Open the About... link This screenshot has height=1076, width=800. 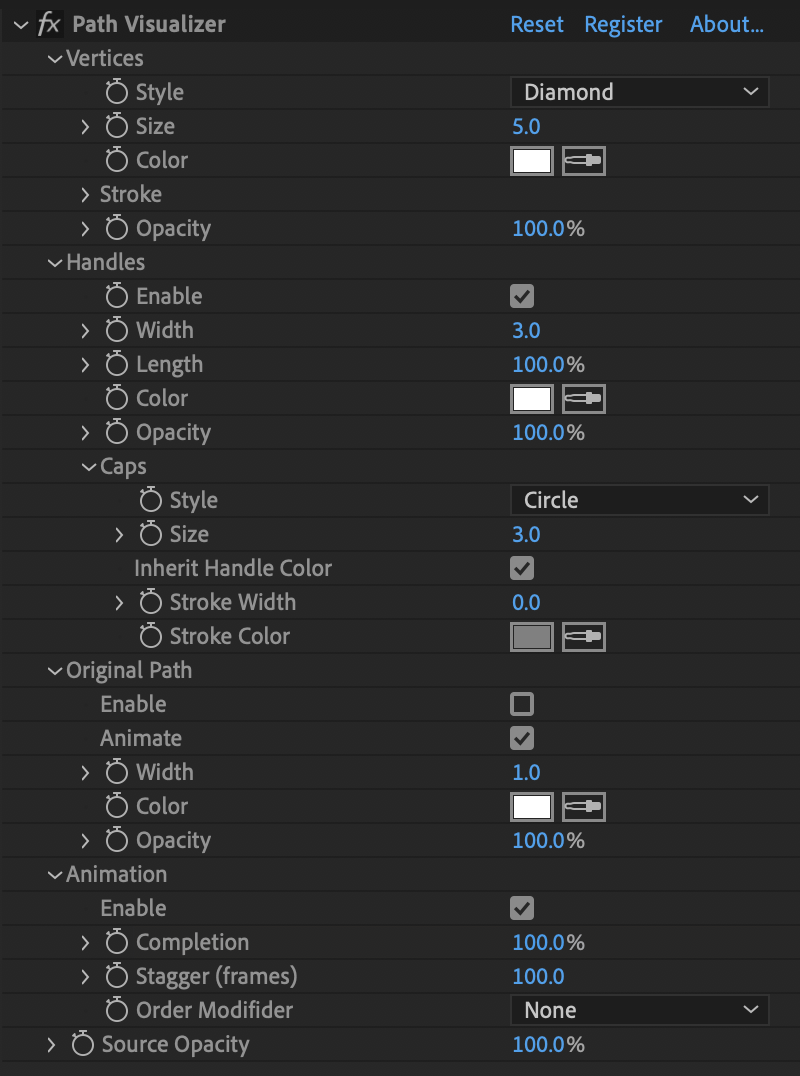(727, 24)
